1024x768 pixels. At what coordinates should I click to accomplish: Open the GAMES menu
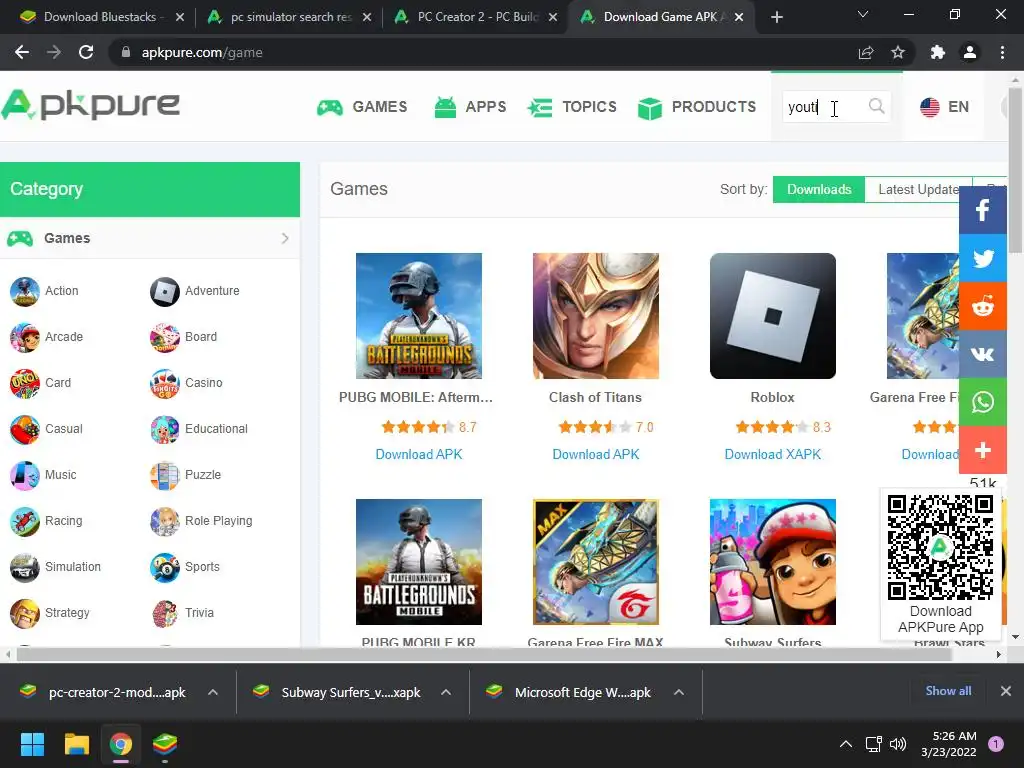tap(362, 107)
